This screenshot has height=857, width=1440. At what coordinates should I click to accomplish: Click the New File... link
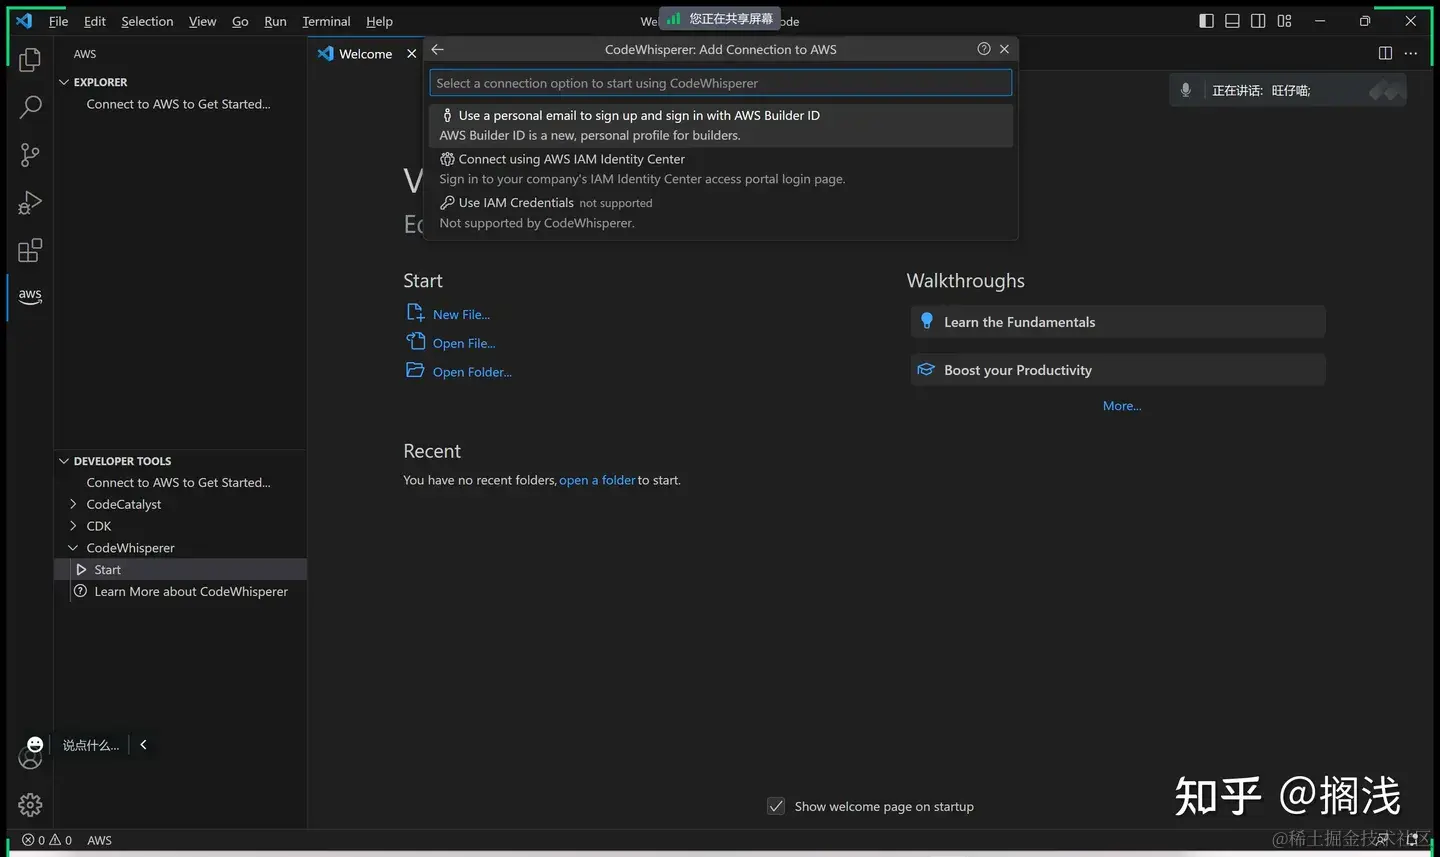point(461,314)
